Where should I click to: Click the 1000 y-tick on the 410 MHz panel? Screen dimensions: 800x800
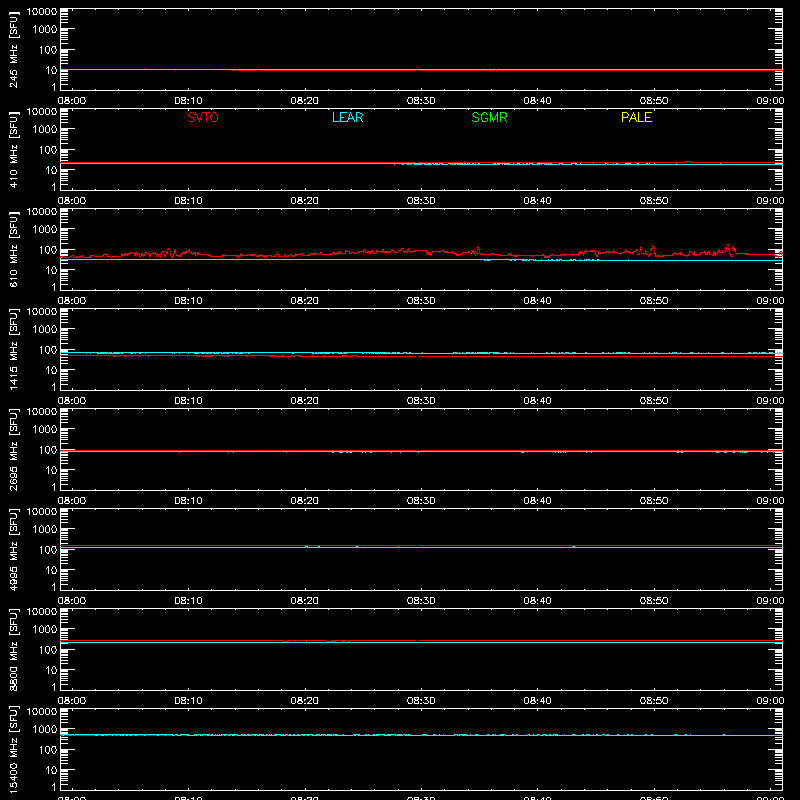click(x=45, y=130)
